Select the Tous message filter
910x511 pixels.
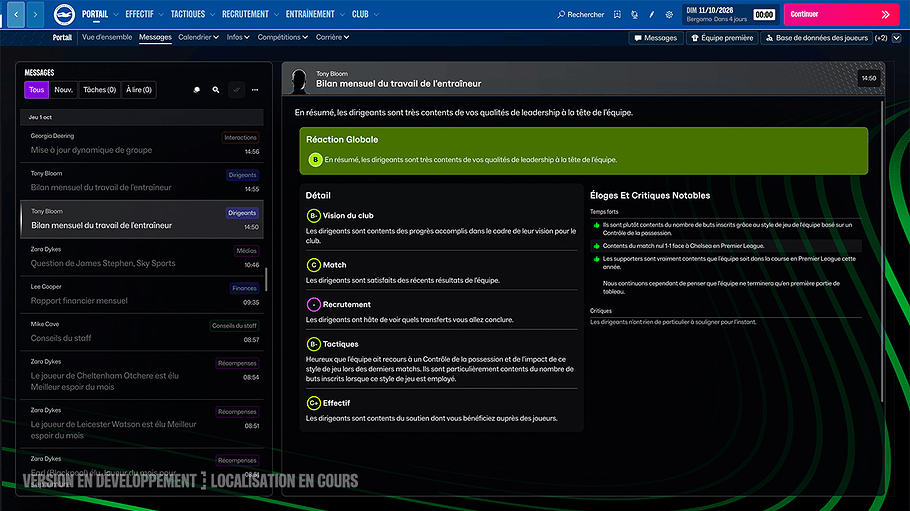click(x=37, y=90)
